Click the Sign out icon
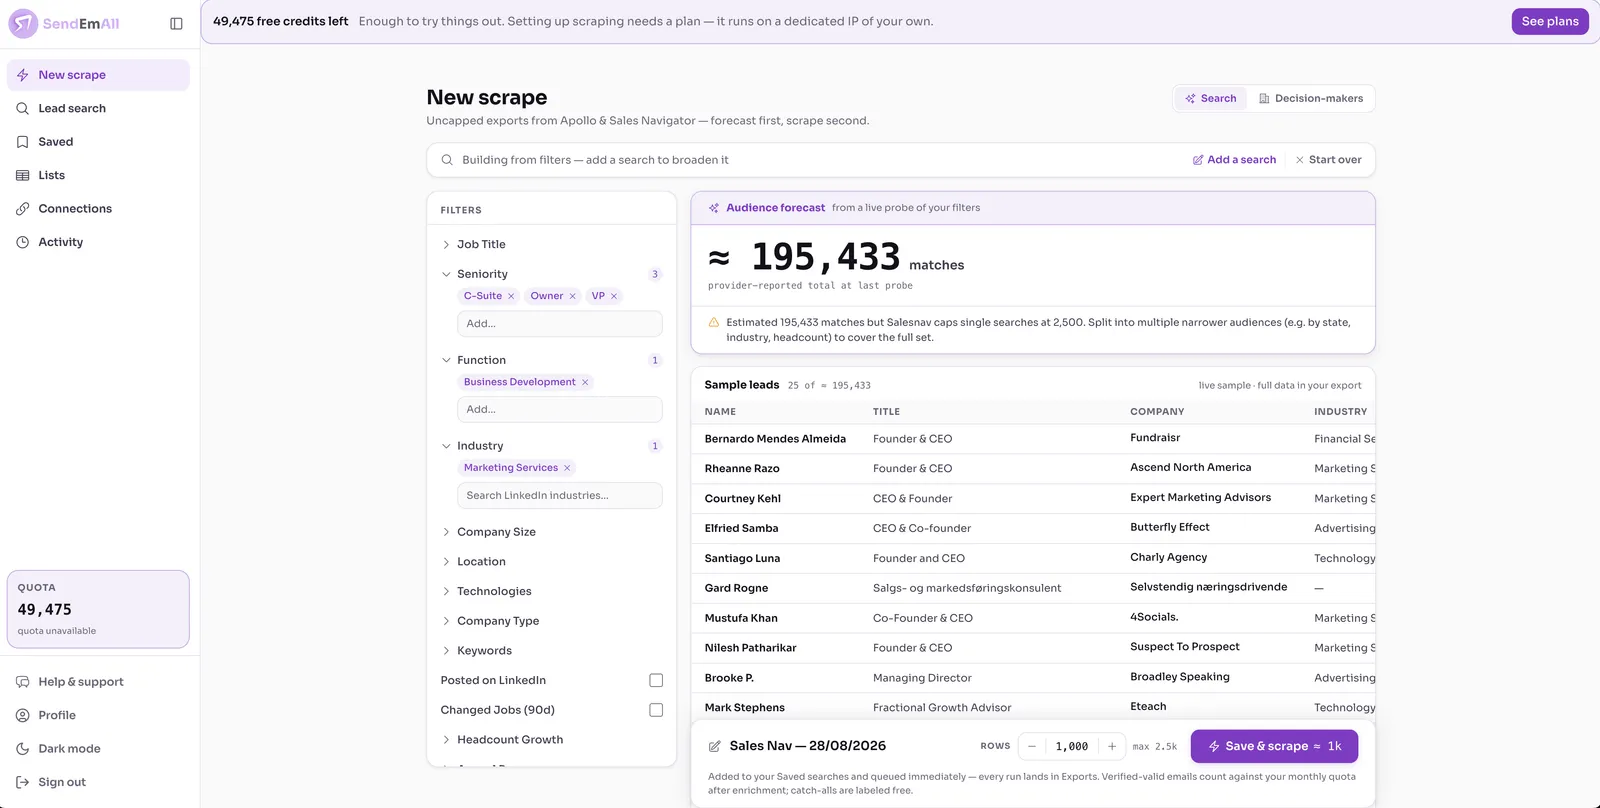 22,782
